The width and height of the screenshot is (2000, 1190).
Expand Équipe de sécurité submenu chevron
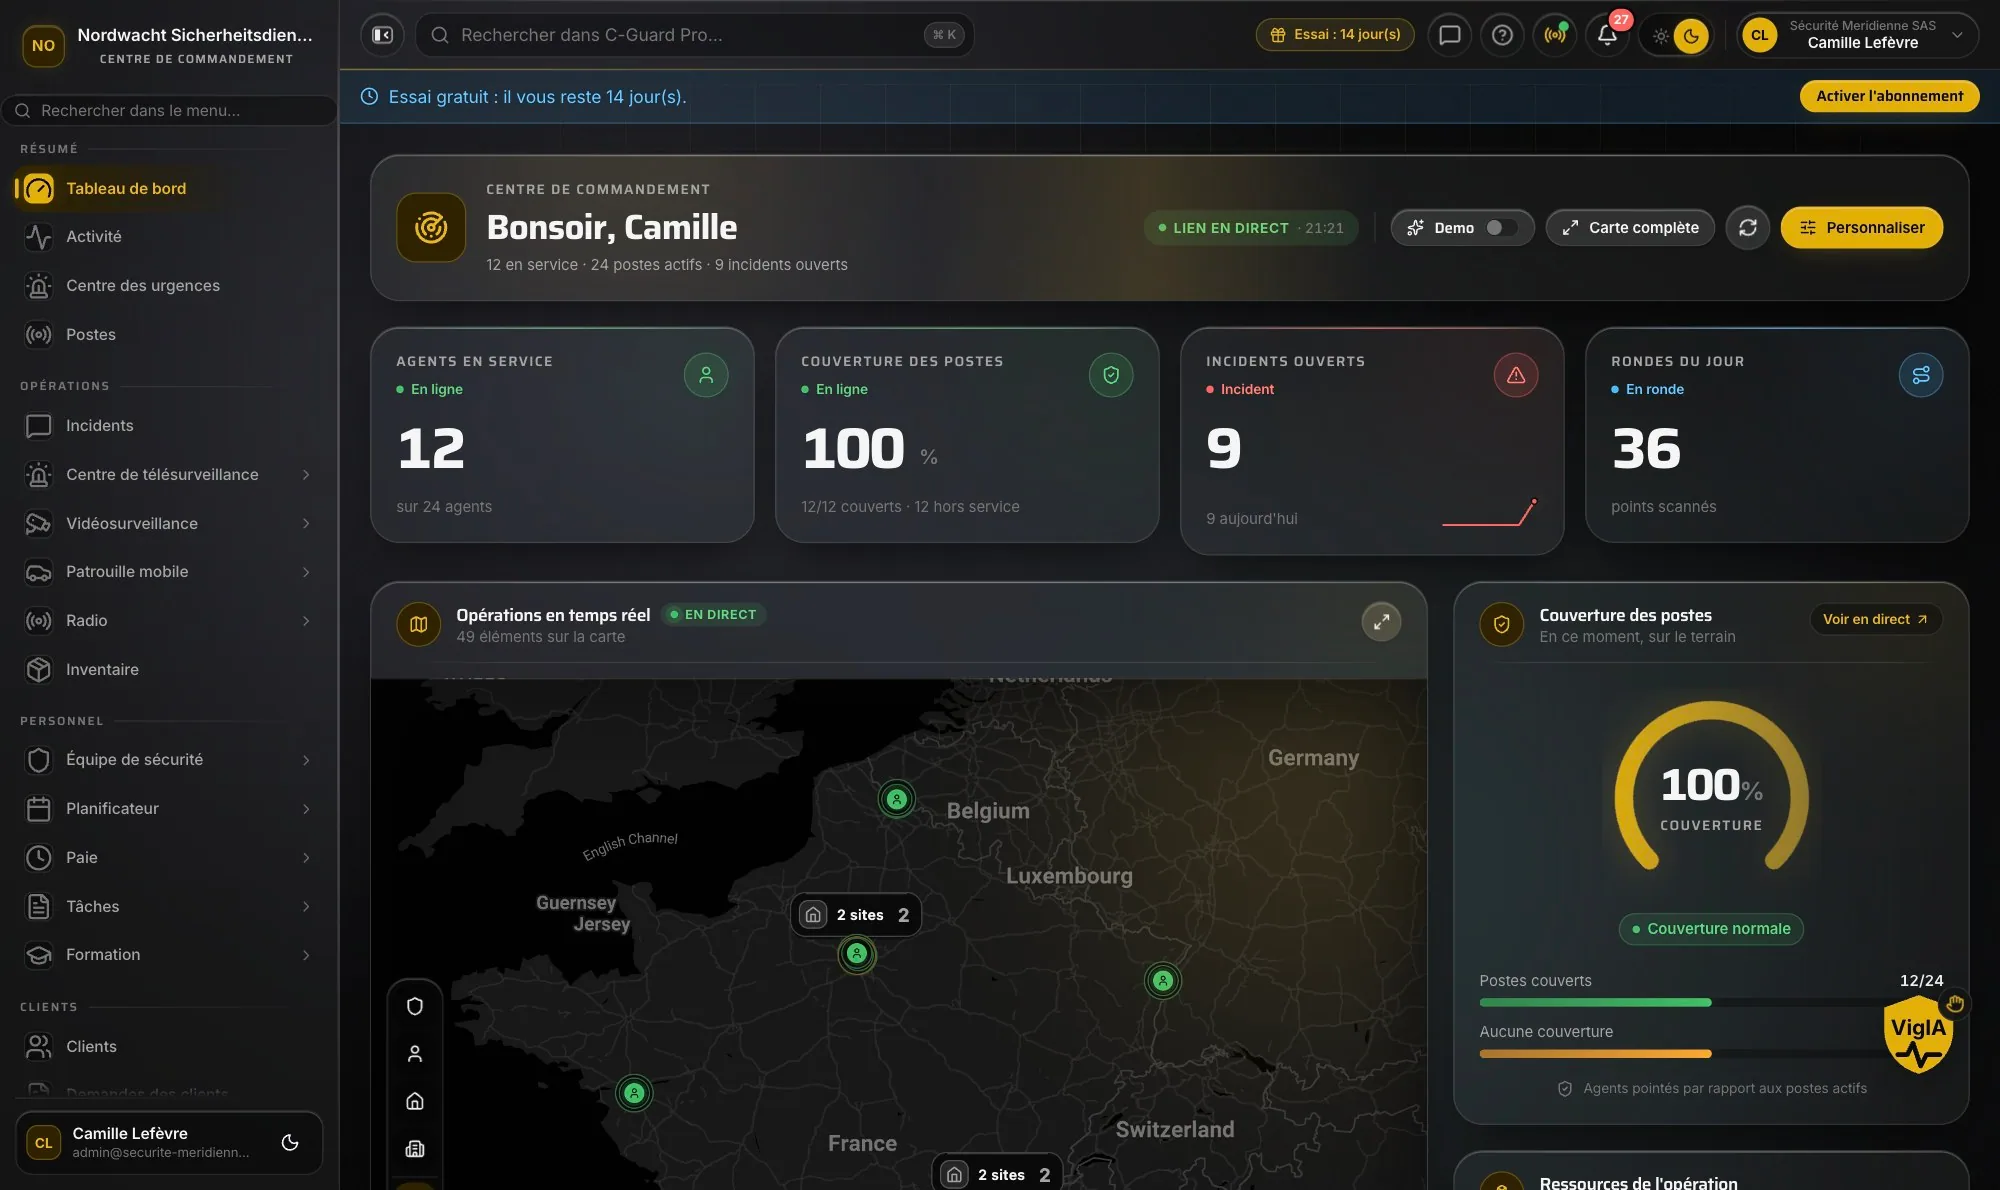(306, 760)
